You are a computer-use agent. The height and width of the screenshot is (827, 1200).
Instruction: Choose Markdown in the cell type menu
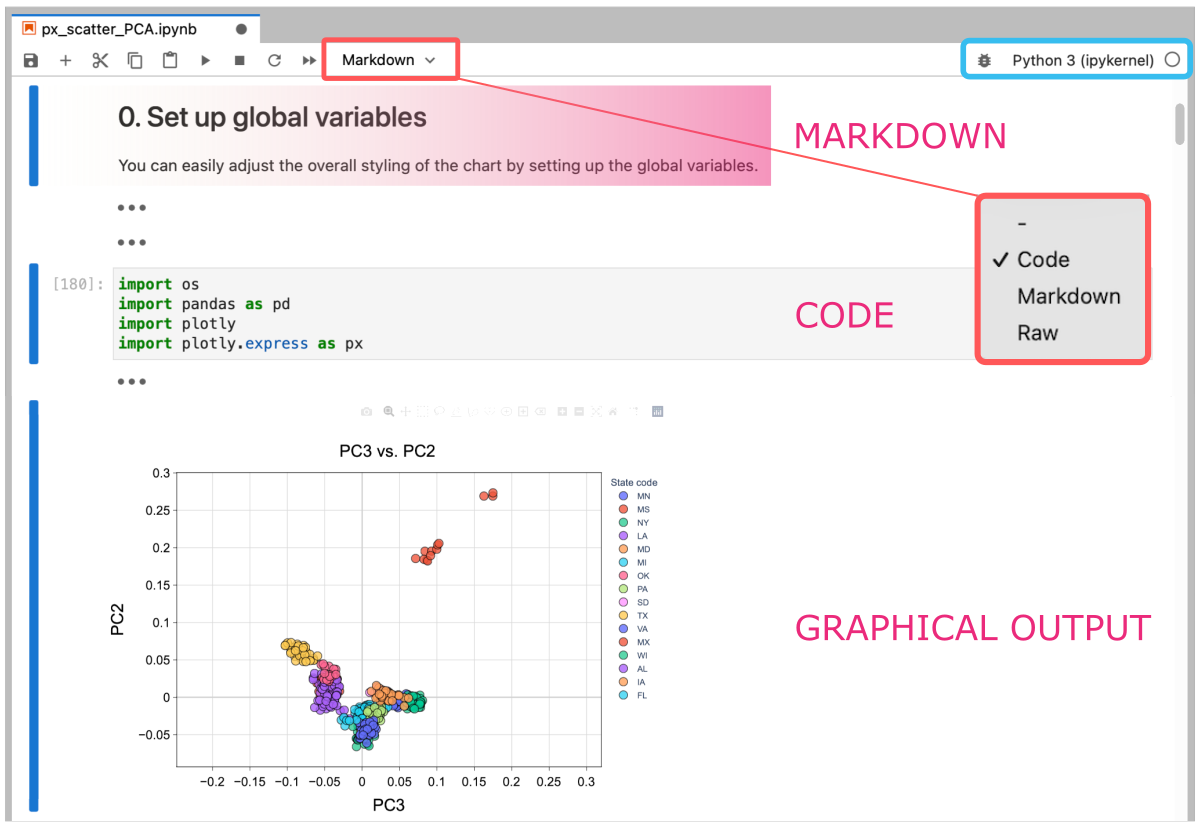pyautogui.click(x=1068, y=296)
